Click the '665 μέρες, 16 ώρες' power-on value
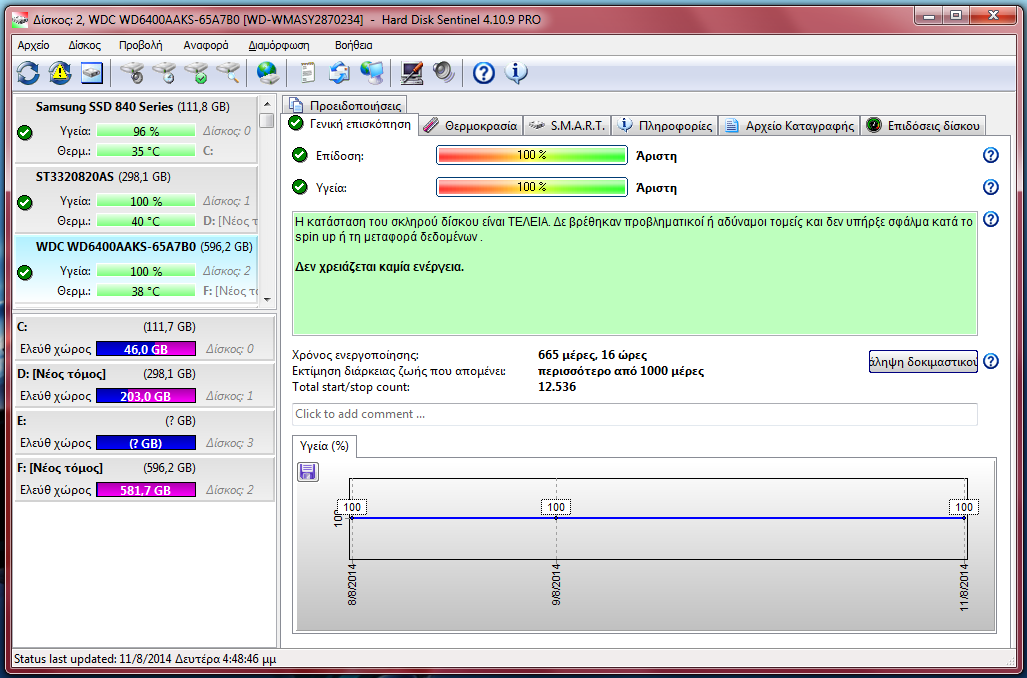1027x678 pixels. pyautogui.click(x=592, y=355)
